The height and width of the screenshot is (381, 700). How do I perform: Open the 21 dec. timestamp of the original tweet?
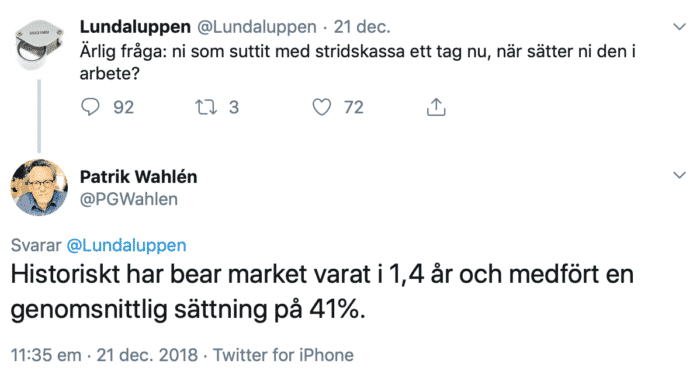pyautogui.click(x=362, y=27)
